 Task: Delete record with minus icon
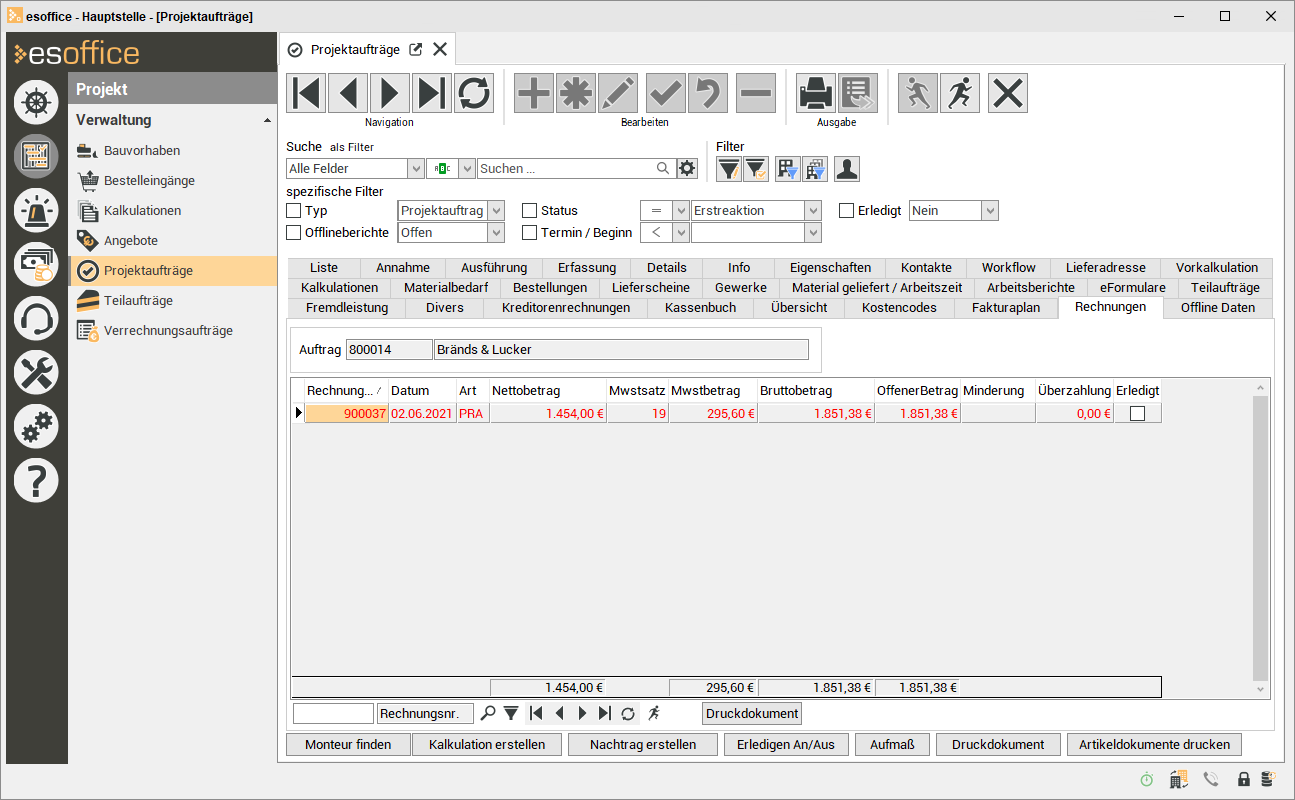(x=756, y=93)
